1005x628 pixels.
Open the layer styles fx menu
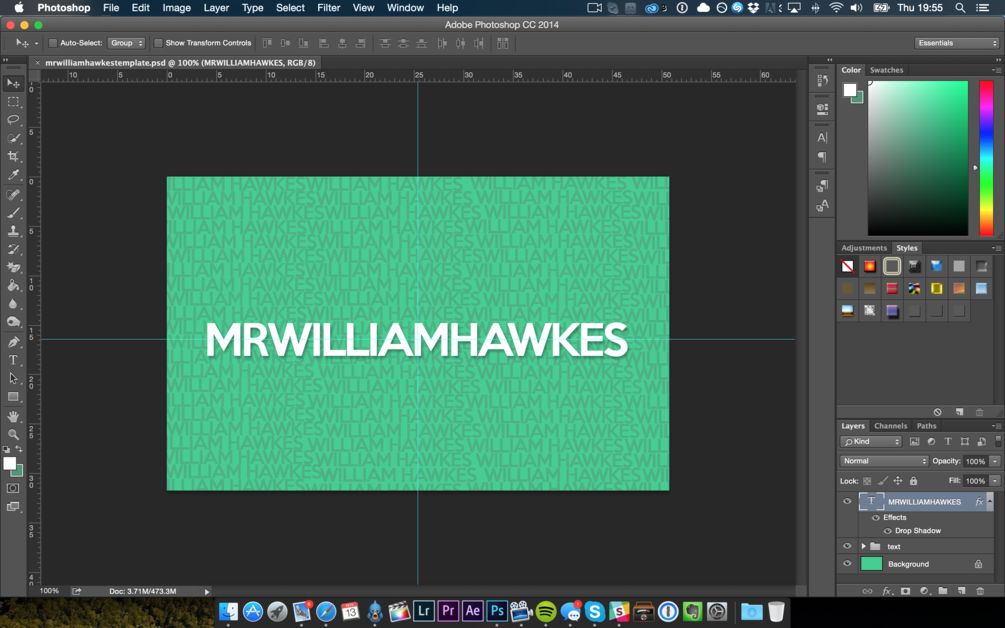point(885,591)
